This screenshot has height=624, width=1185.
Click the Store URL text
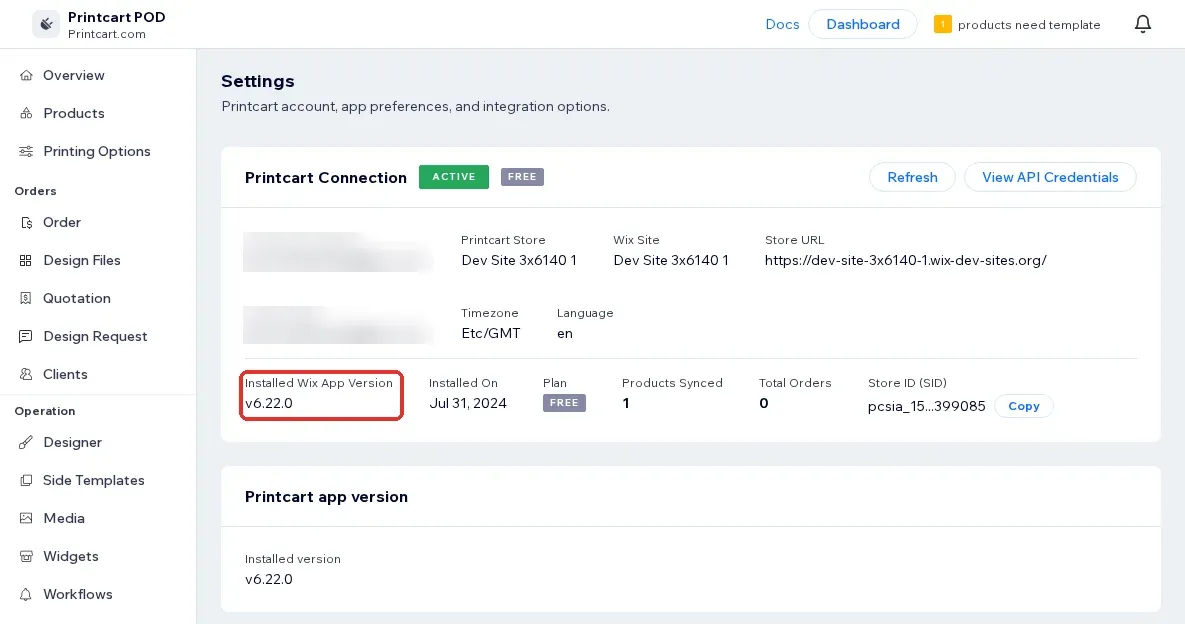pos(905,260)
